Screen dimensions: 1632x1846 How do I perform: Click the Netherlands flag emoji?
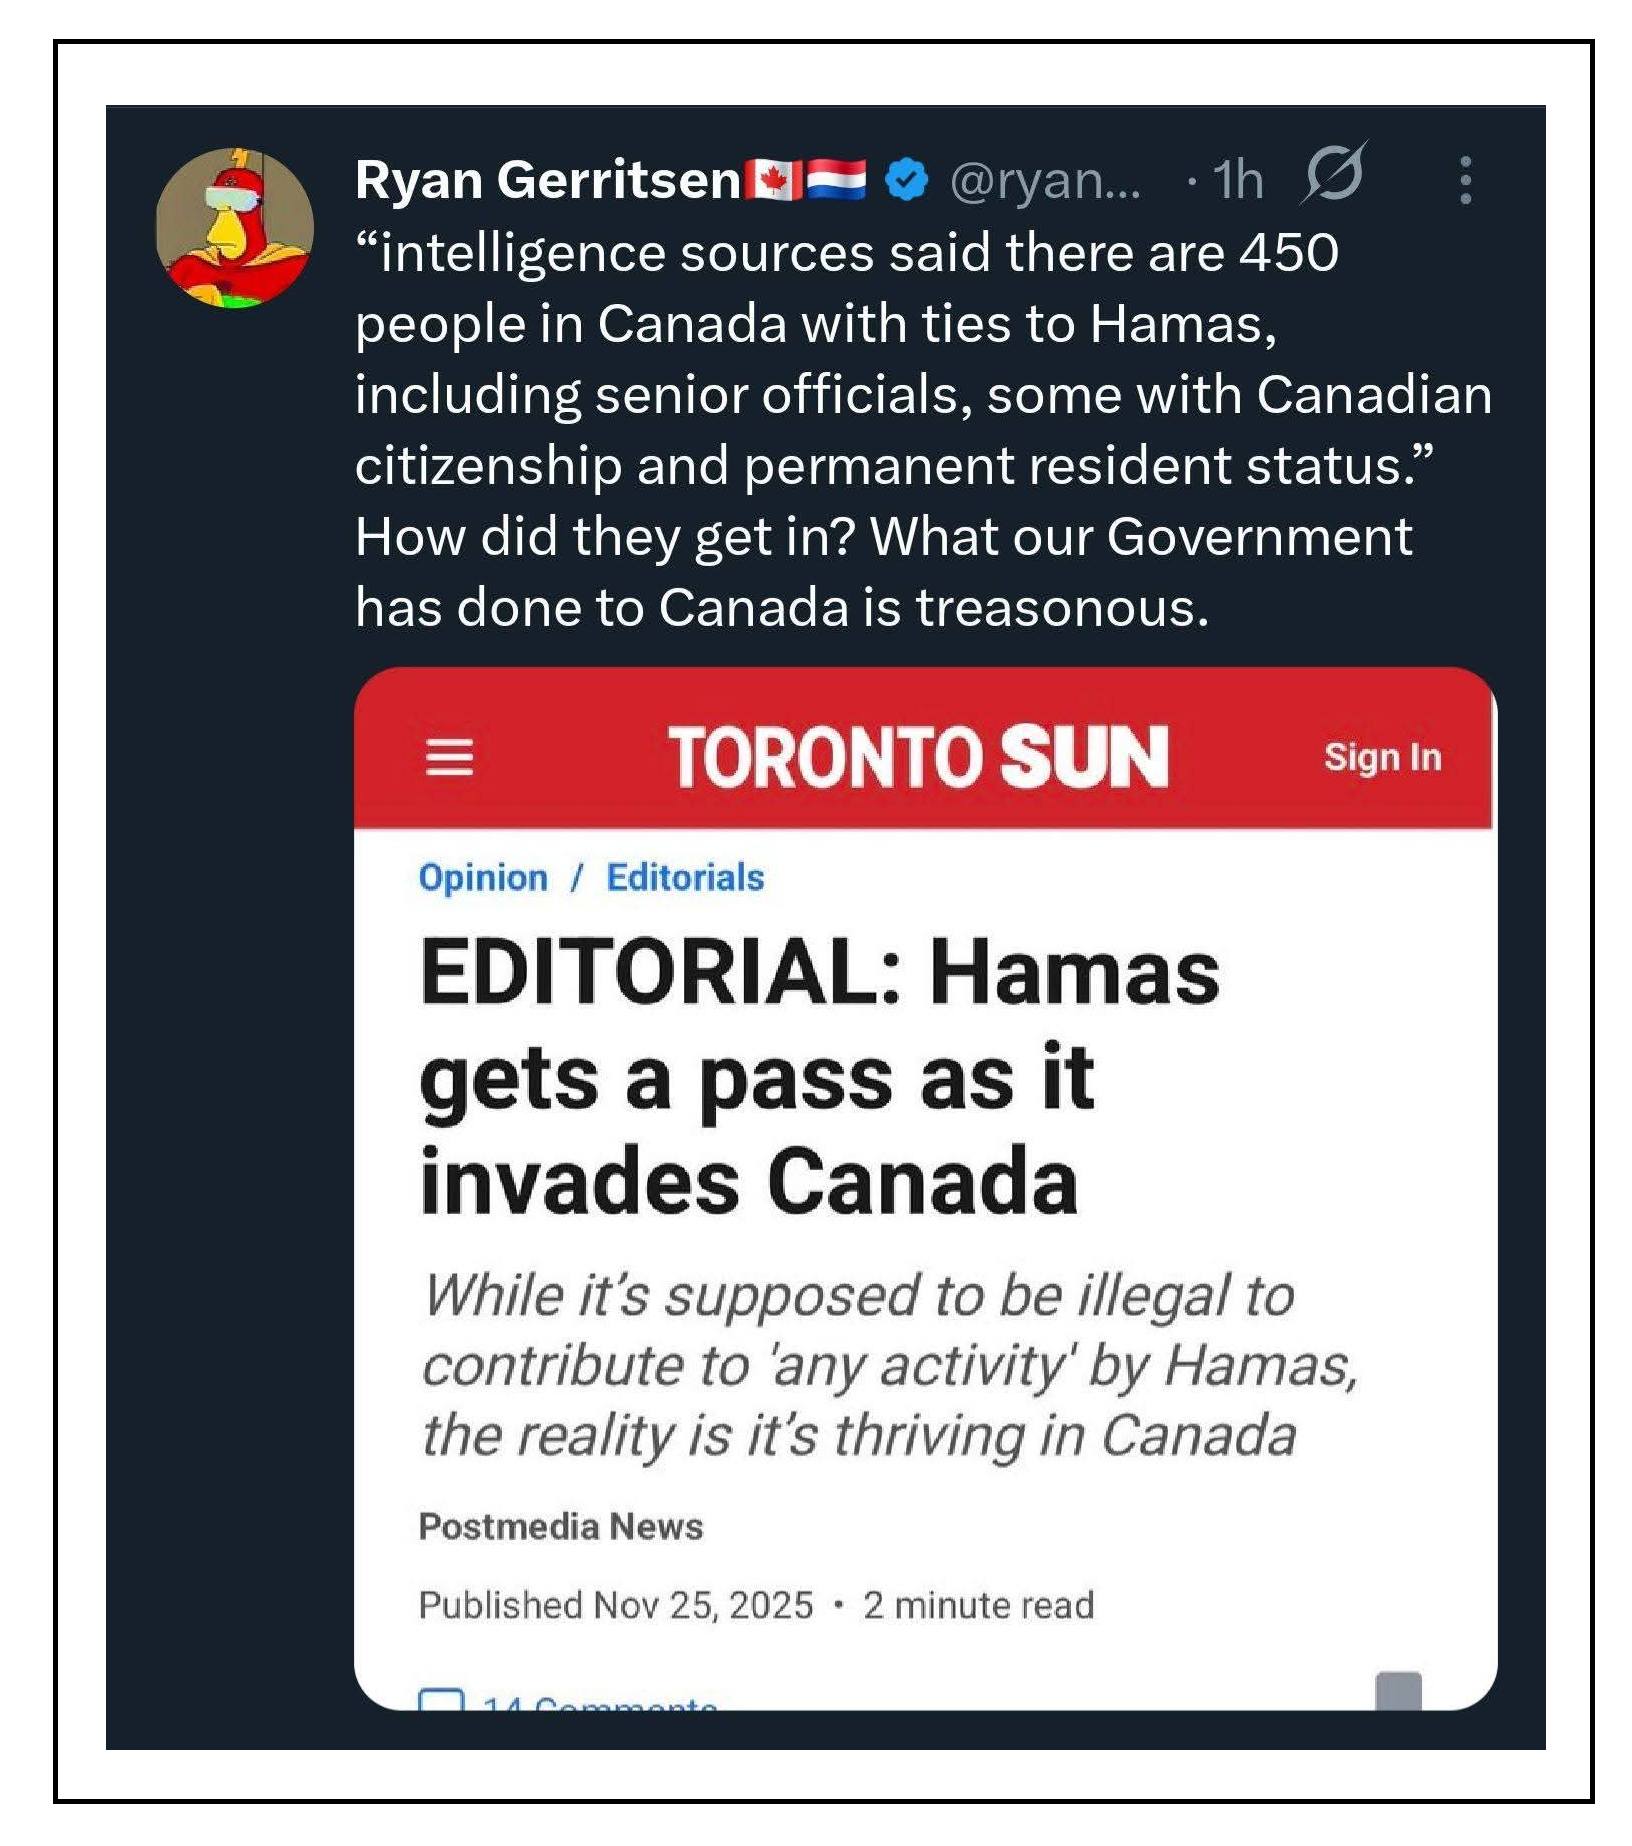(836, 181)
